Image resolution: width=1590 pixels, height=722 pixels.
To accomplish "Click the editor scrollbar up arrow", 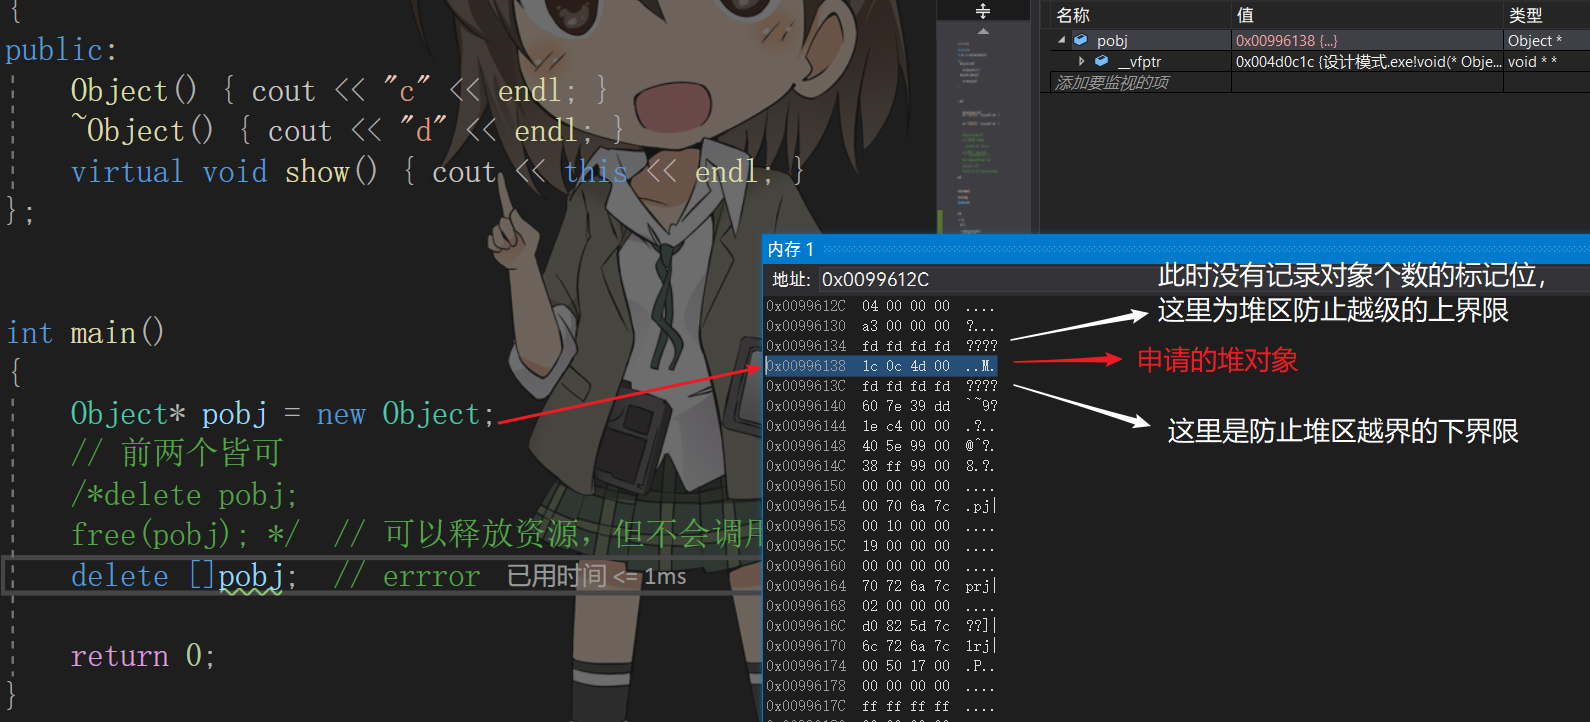I will click(x=983, y=32).
